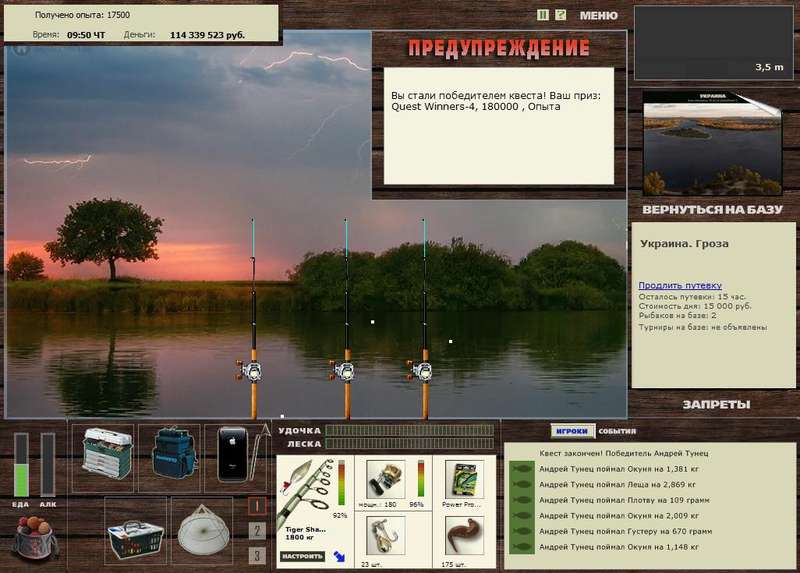The width and height of the screenshot is (800, 573).
Task: Click ВЕРНУТЬСЯ НА БАЗУ
Action: pos(712,210)
